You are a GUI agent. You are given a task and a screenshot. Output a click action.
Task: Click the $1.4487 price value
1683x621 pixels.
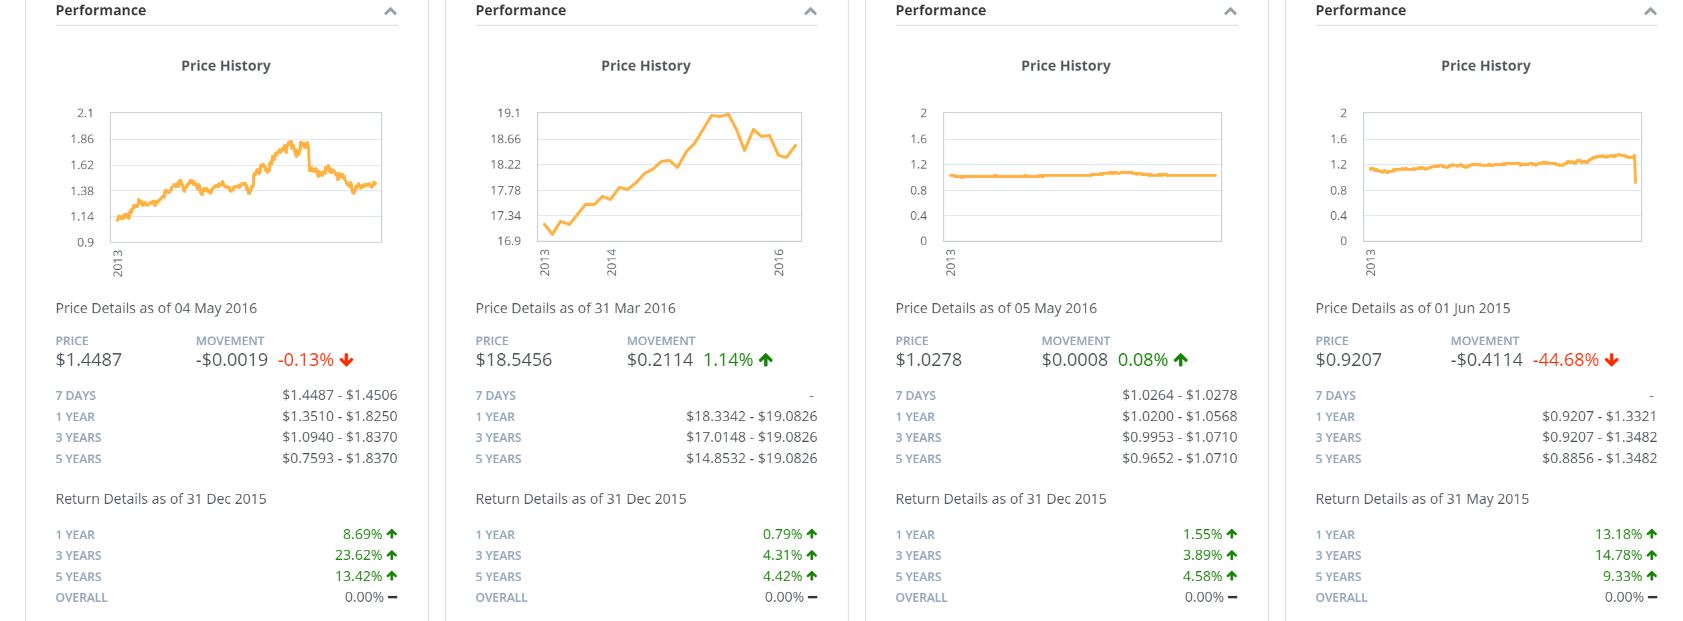89,360
